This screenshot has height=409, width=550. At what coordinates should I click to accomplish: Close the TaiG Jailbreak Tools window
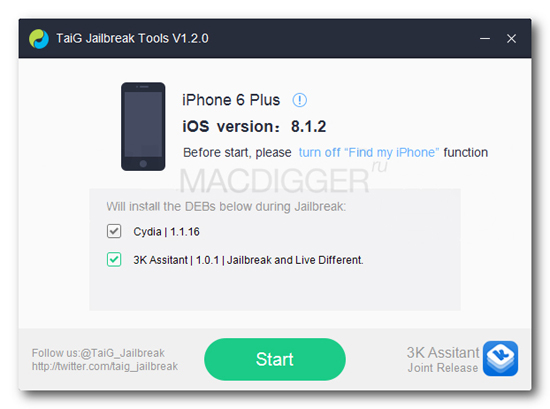(x=511, y=38)
